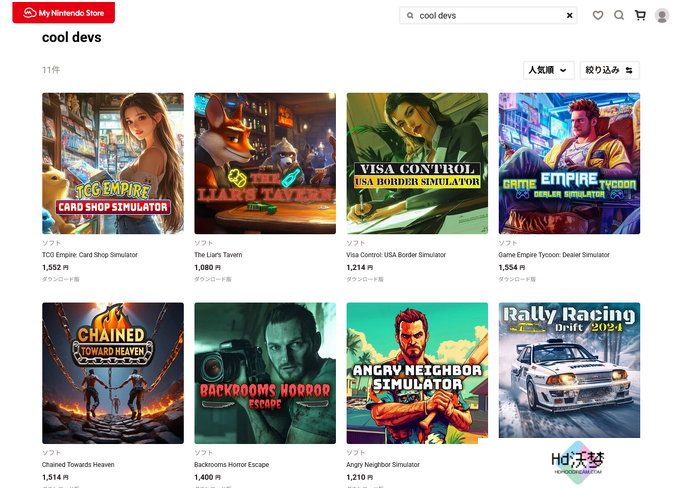Click the Backrooms Horror Escape title link
678x488 pixels.
(231, 465)
